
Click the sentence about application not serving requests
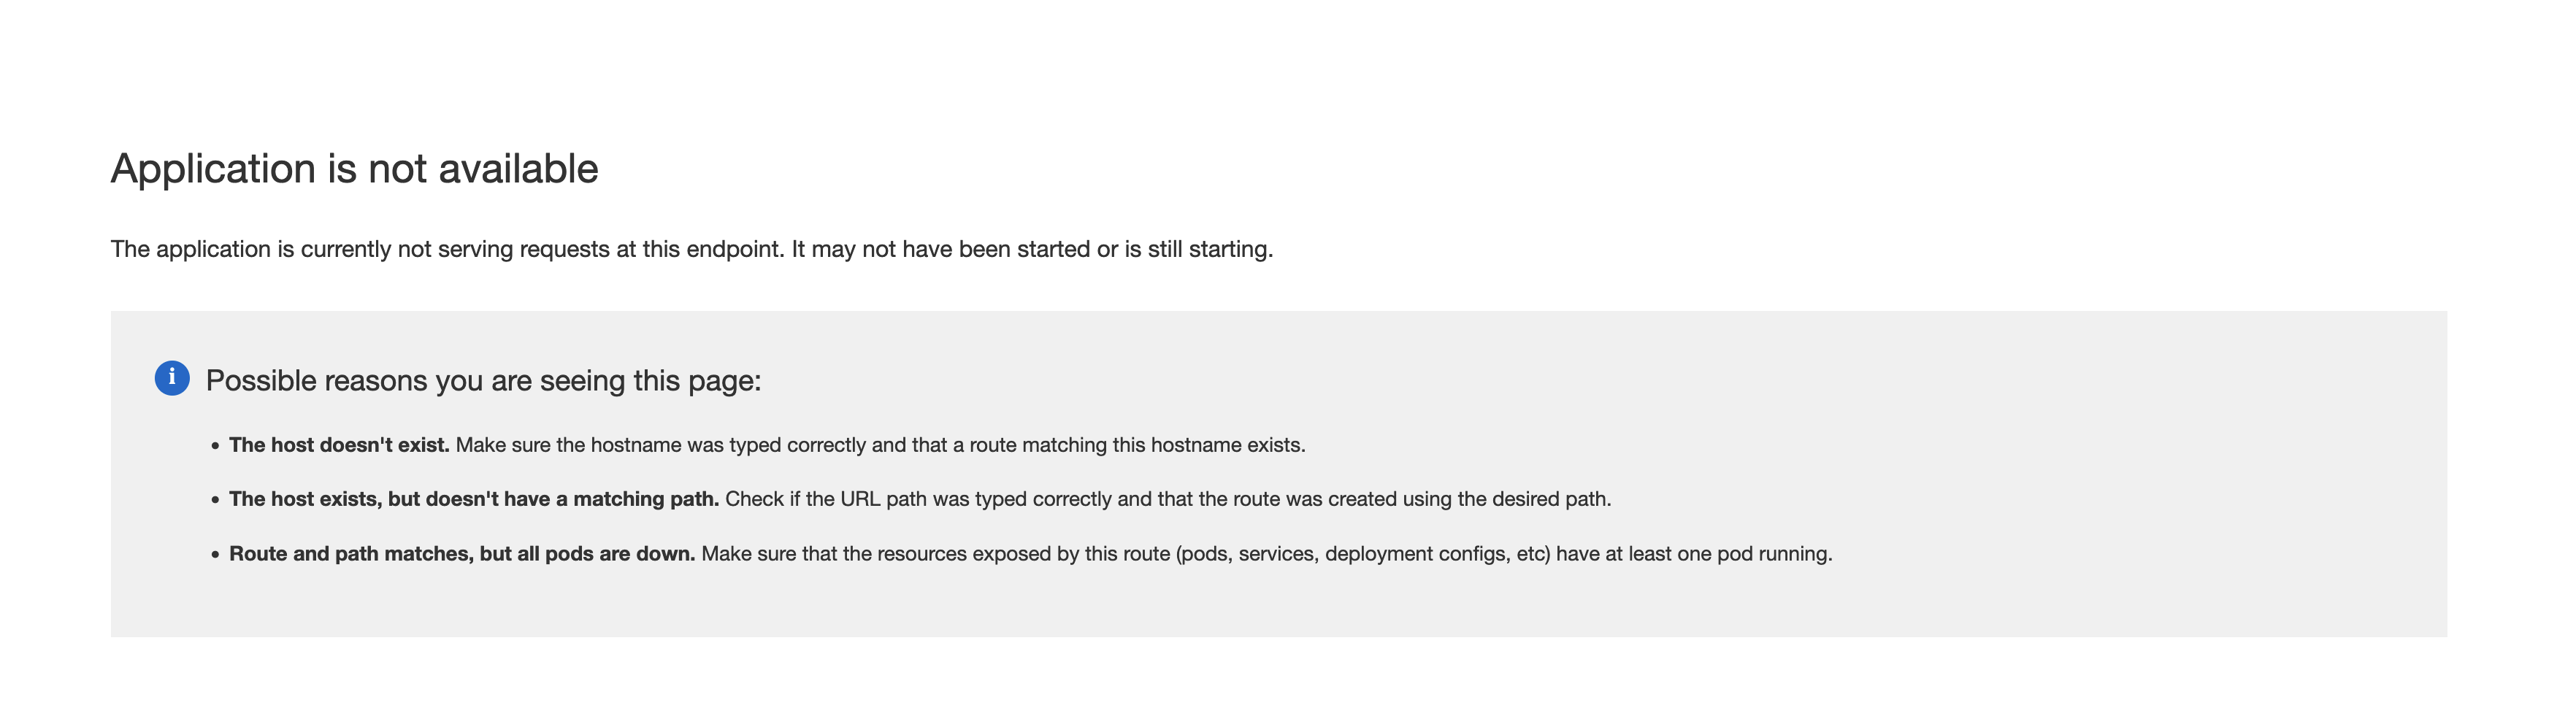pyautogui.click(x=692, y=249)
